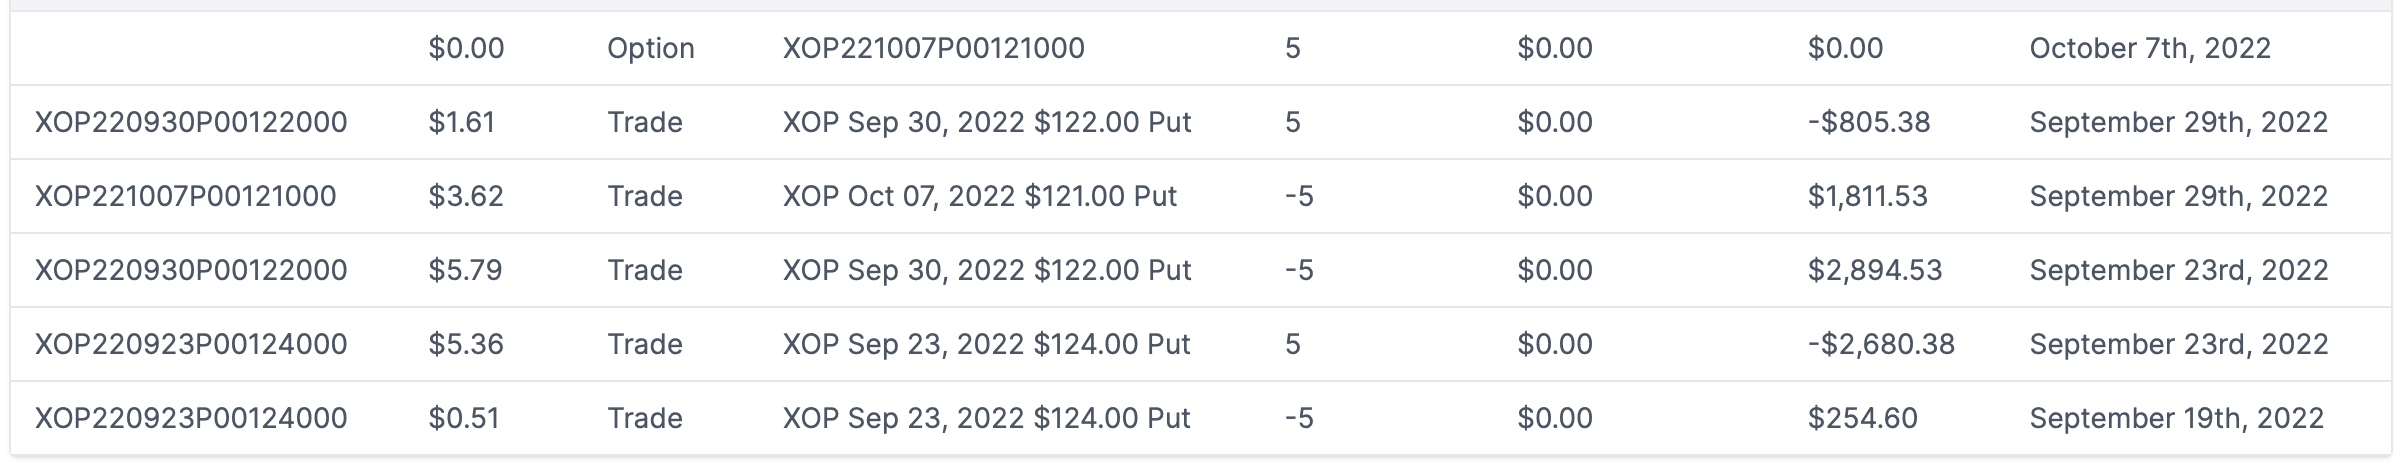This screenshot has width=2402, height=464.
Task: Select the XOP221007P00121000 symbol at $3.62
Action: [185, 196]
